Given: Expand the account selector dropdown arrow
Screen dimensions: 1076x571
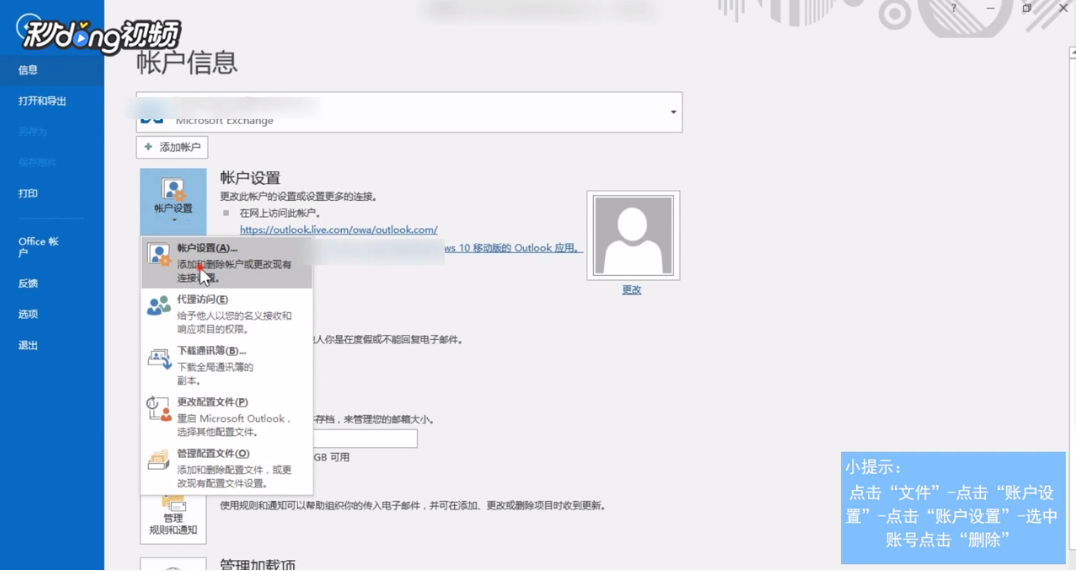Looking at the screenshot, I should (x=673, y=113).
